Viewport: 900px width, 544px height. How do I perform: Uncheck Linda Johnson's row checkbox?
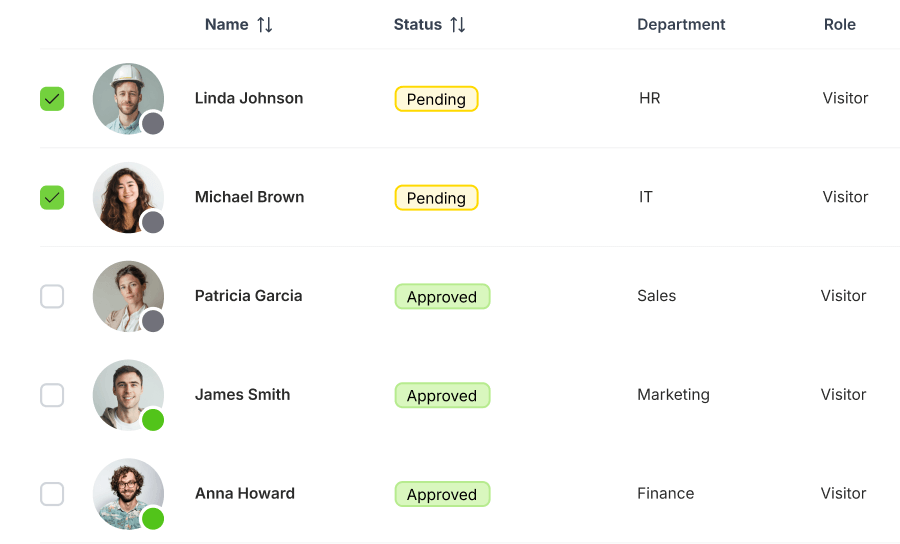(52, 99)
